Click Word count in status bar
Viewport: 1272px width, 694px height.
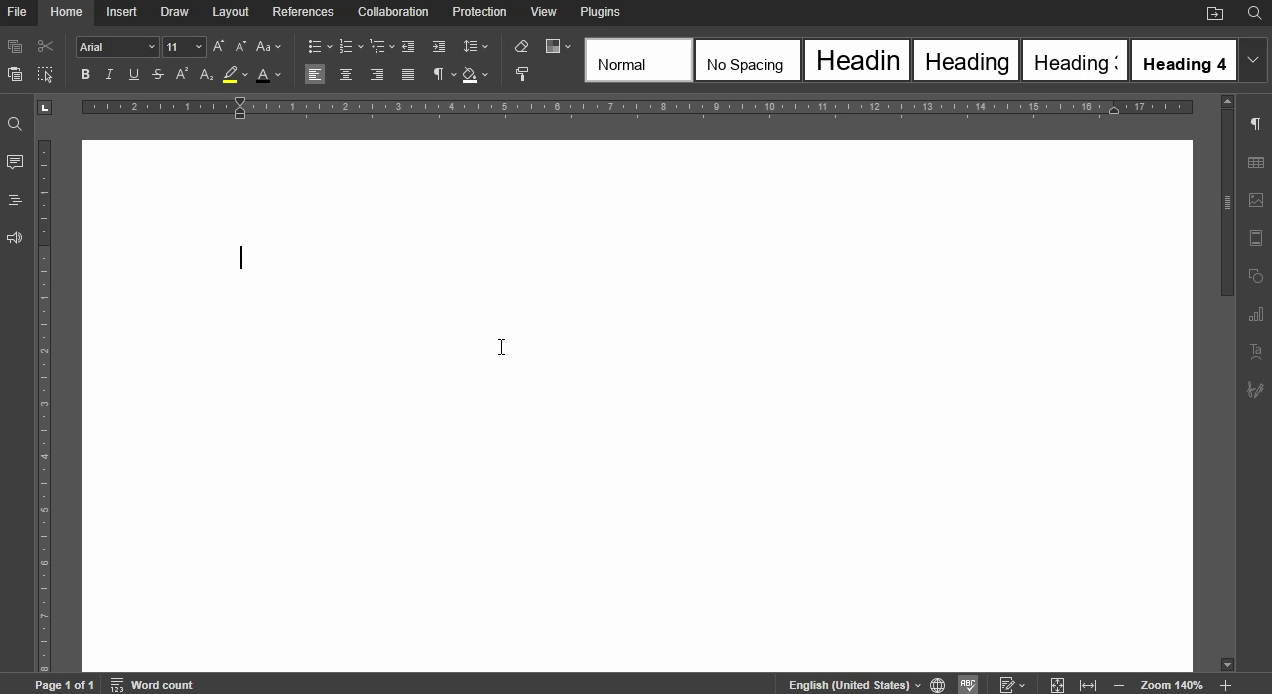[x=152, y=685]
